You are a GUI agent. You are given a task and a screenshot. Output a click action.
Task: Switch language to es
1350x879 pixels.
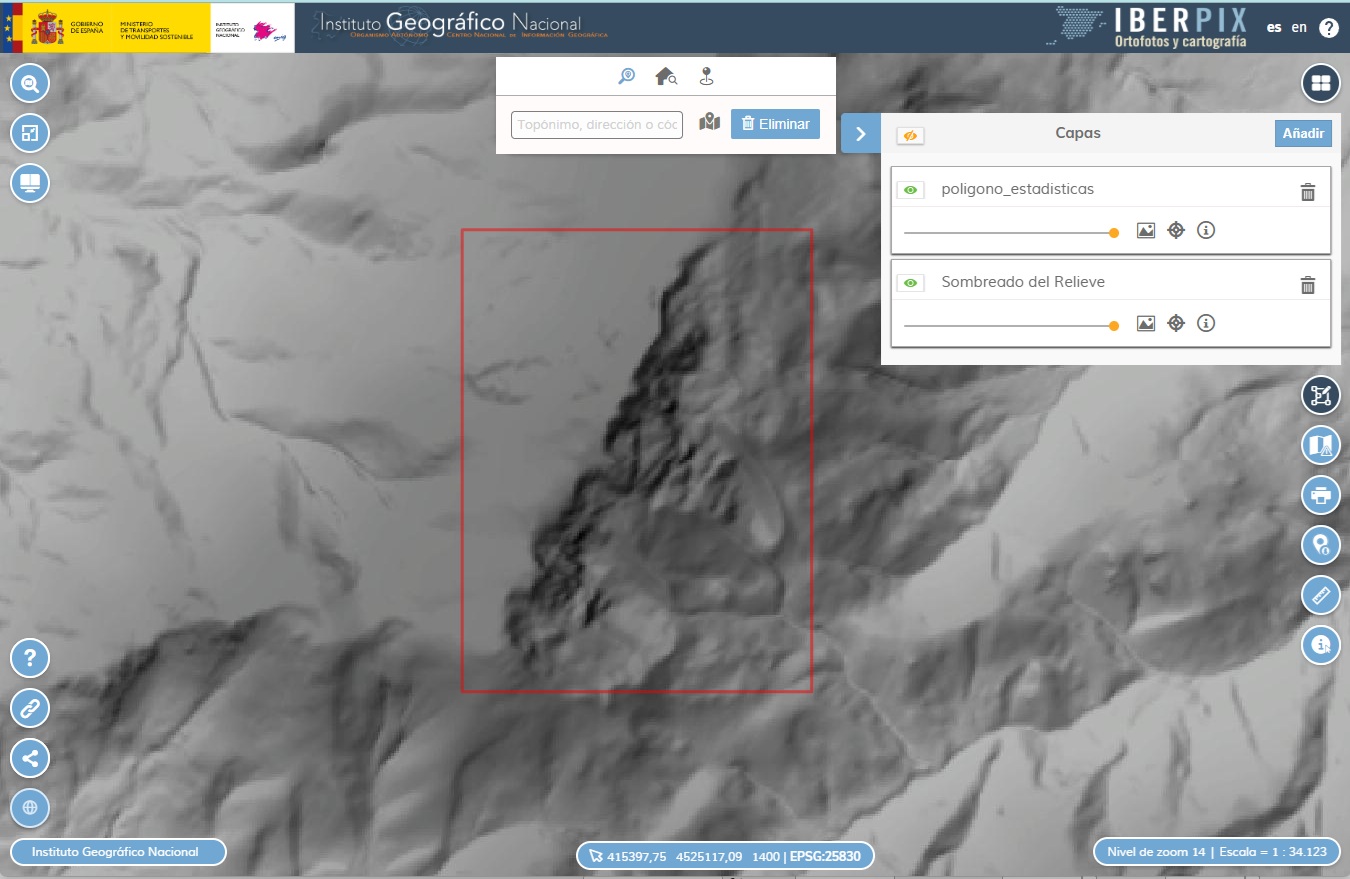click(1274, 27)
